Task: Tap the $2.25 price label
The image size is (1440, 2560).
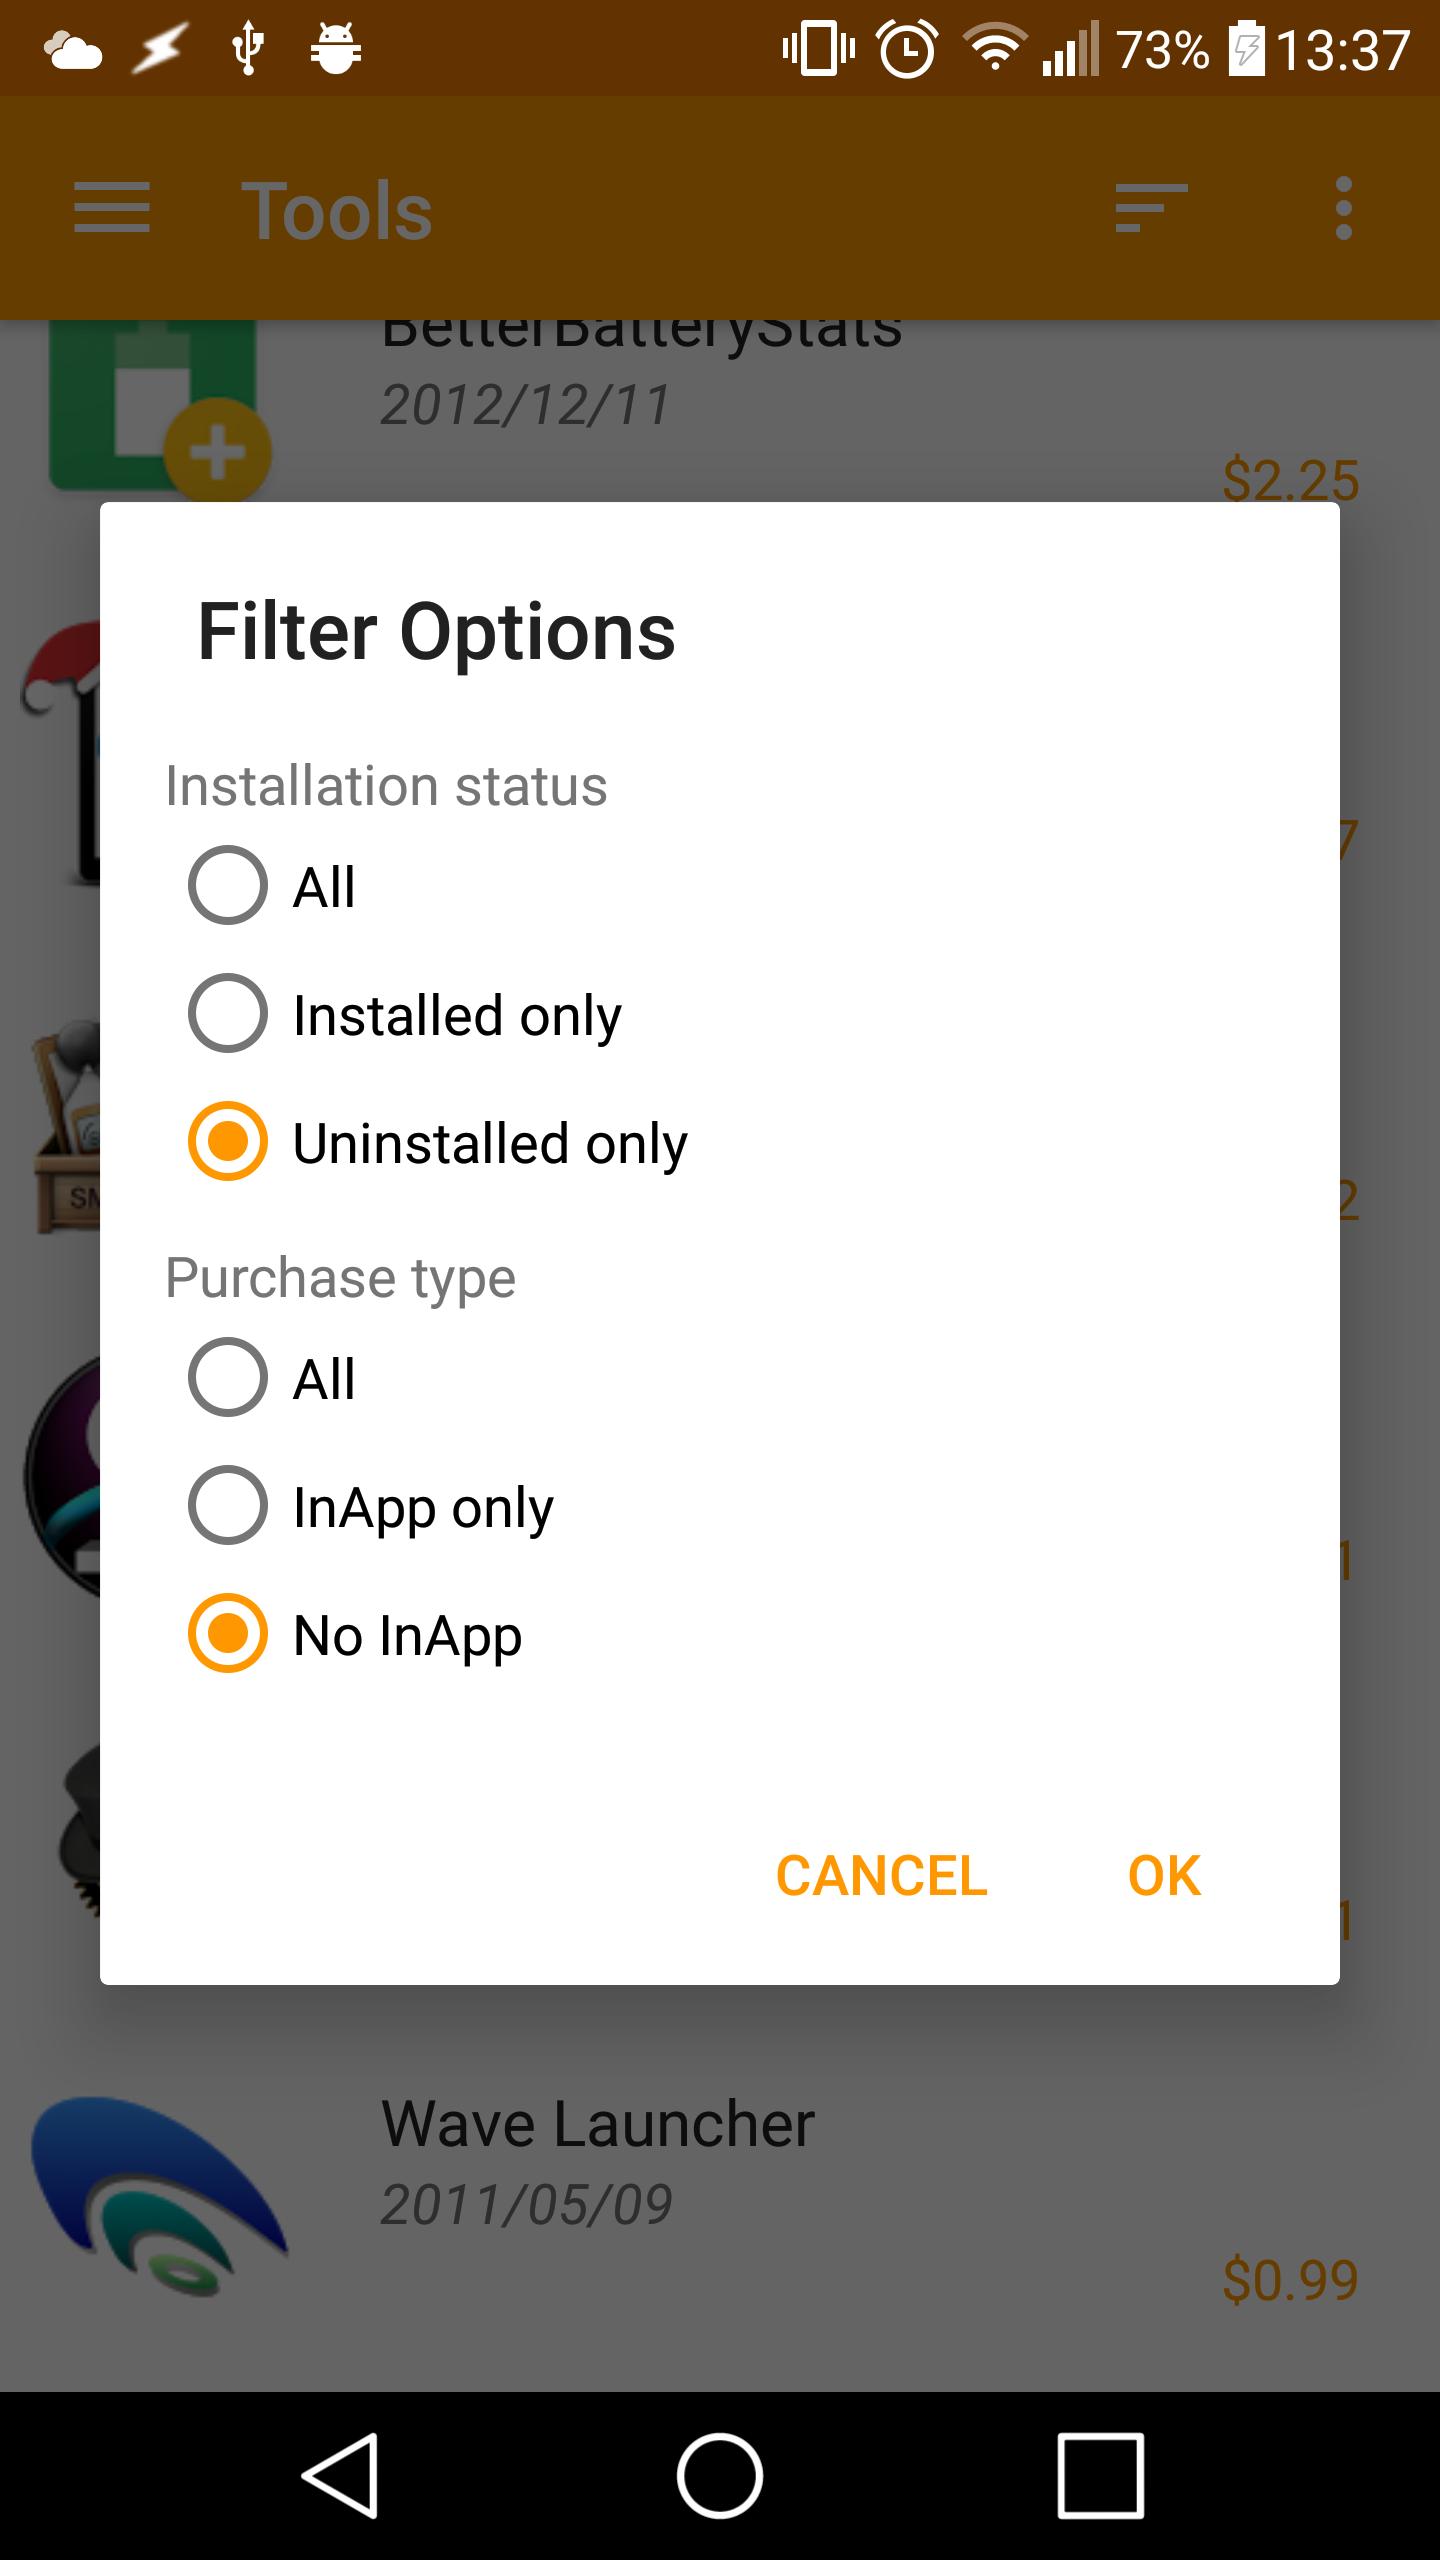Action: (x=1289, y=477)
